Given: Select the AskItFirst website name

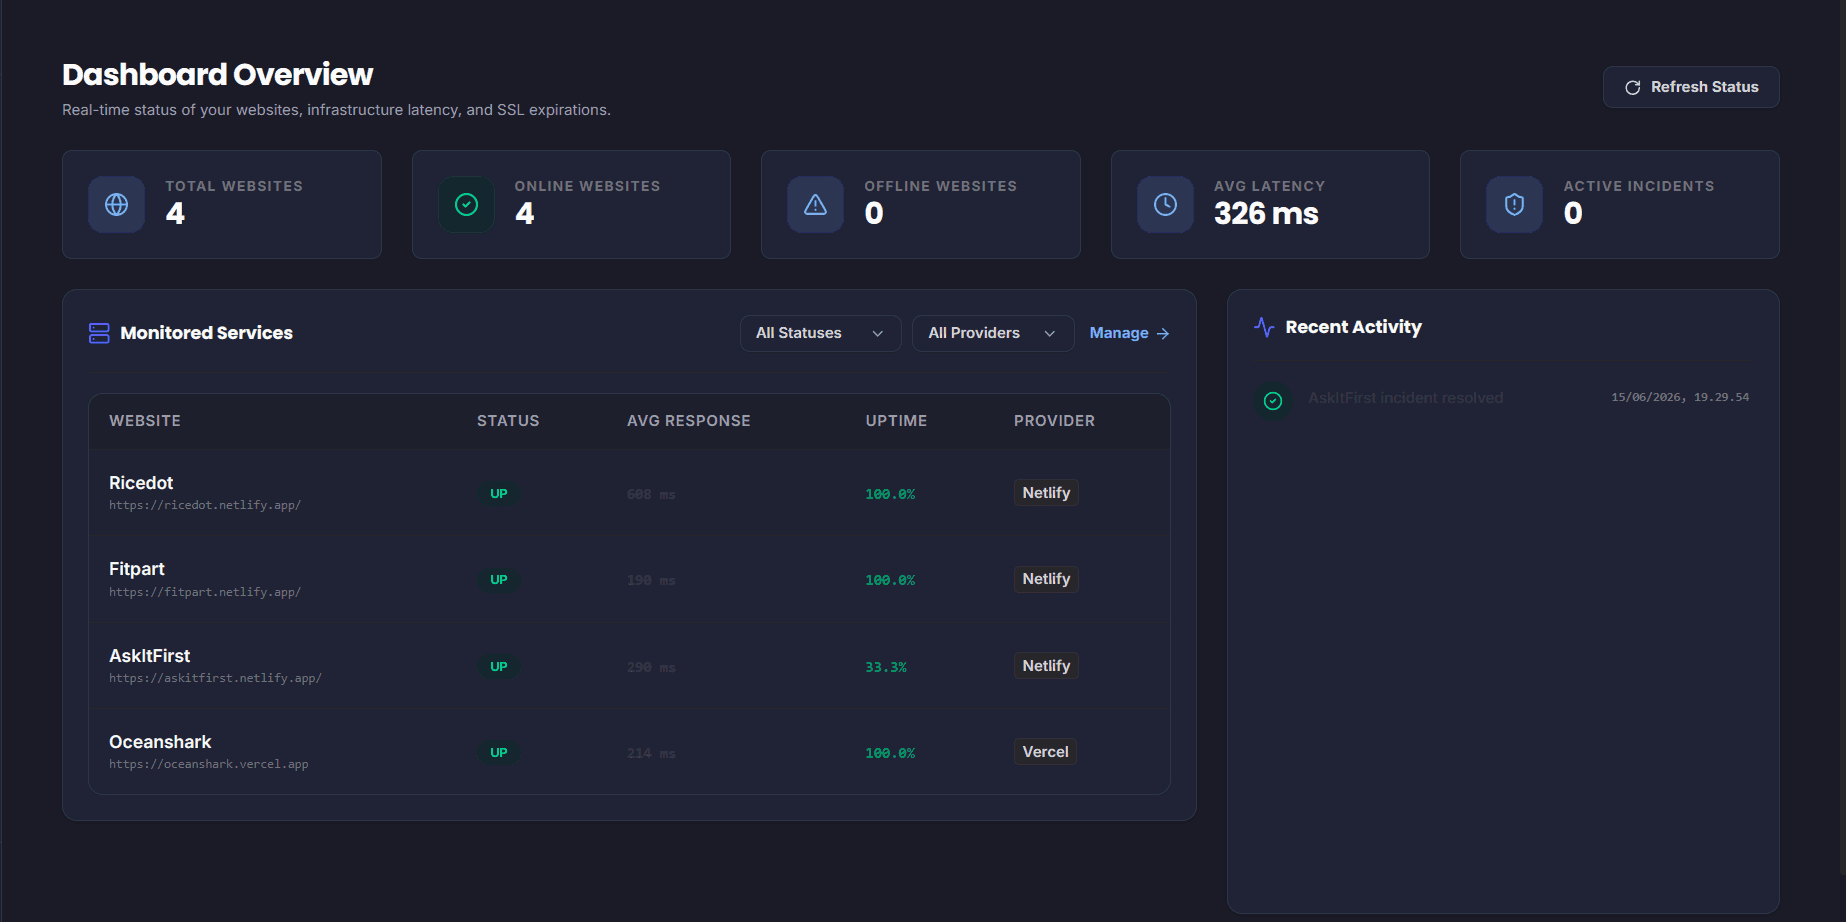Looking at the screenshot, I should (x=150, y=656).
